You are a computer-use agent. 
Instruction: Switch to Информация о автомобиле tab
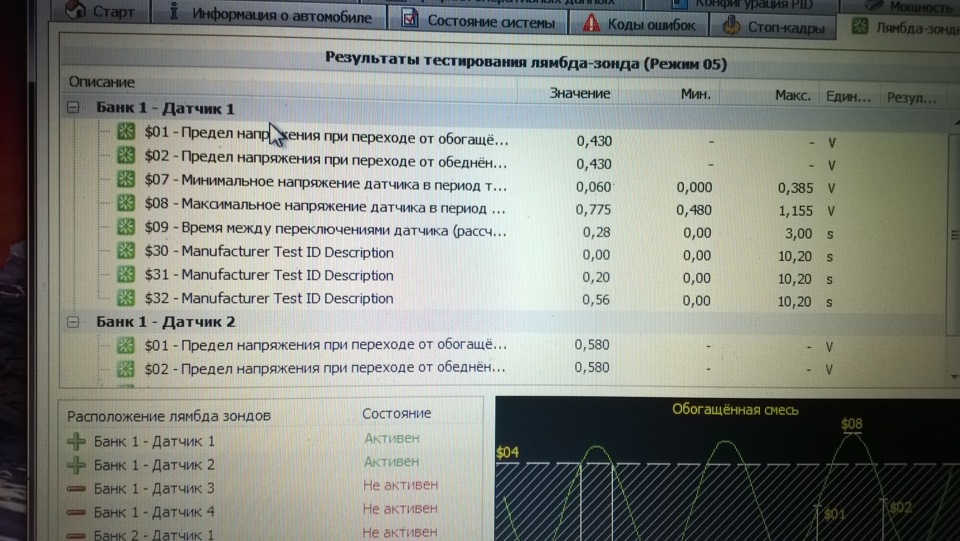269,13
